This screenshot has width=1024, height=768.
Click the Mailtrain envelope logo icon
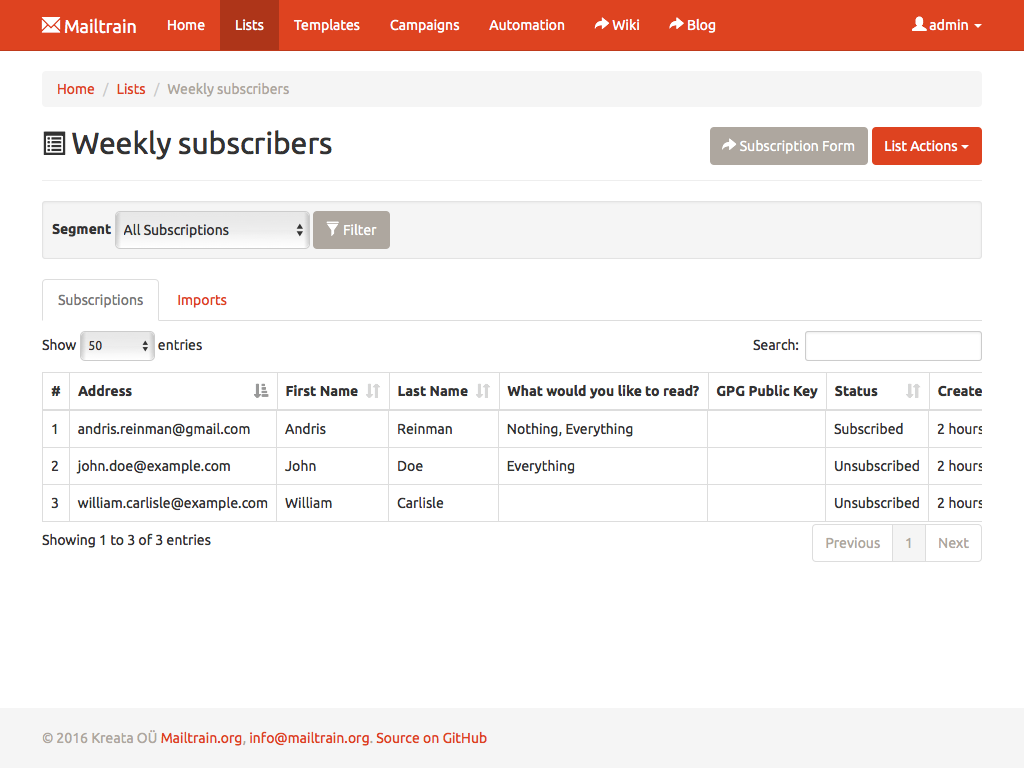[51, 25]
